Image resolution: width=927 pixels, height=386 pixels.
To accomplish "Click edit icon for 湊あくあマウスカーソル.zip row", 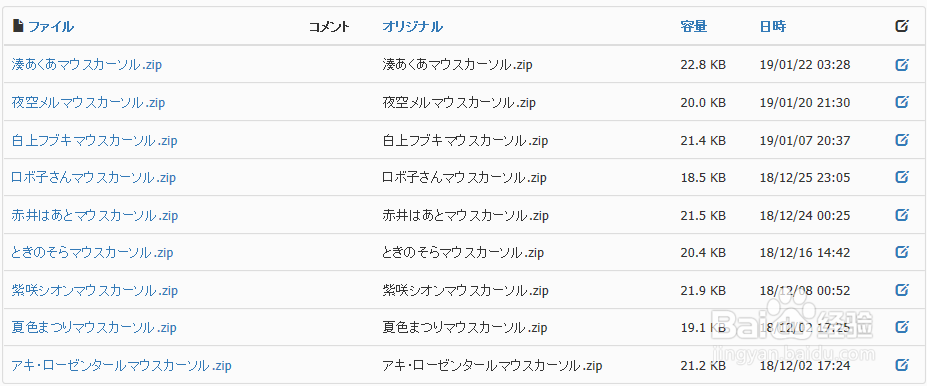I will 902,64.
